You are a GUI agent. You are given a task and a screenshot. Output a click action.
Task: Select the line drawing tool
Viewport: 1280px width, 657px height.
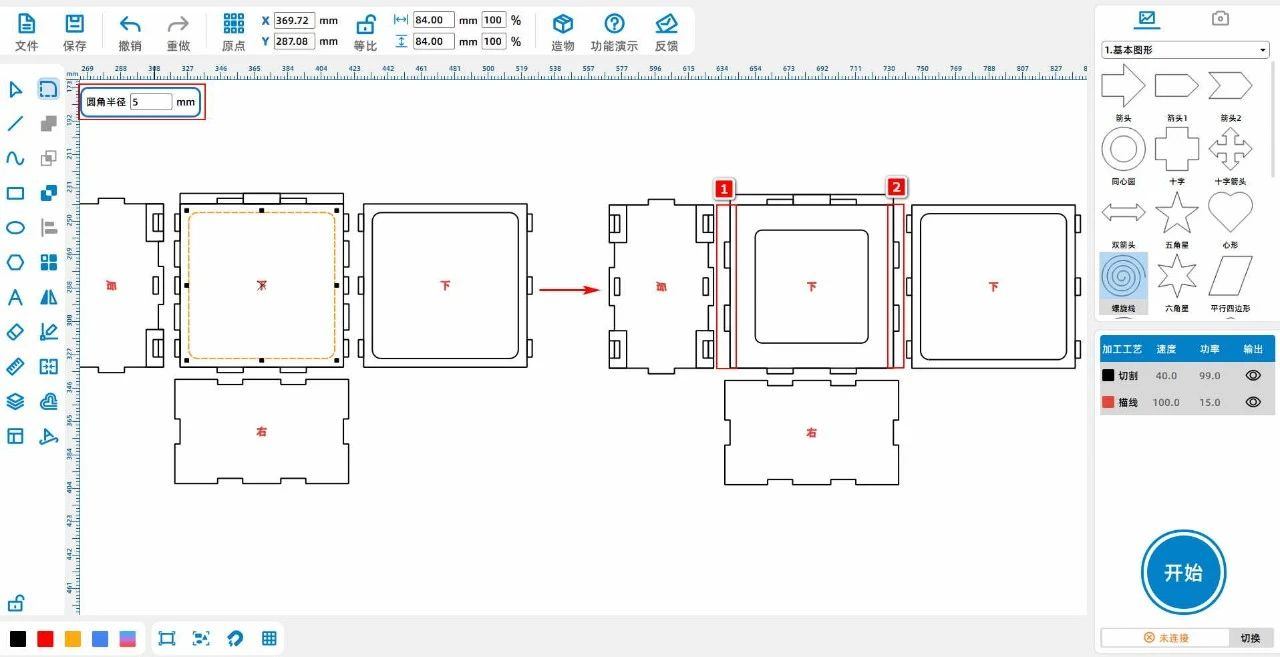coord(15,124)
